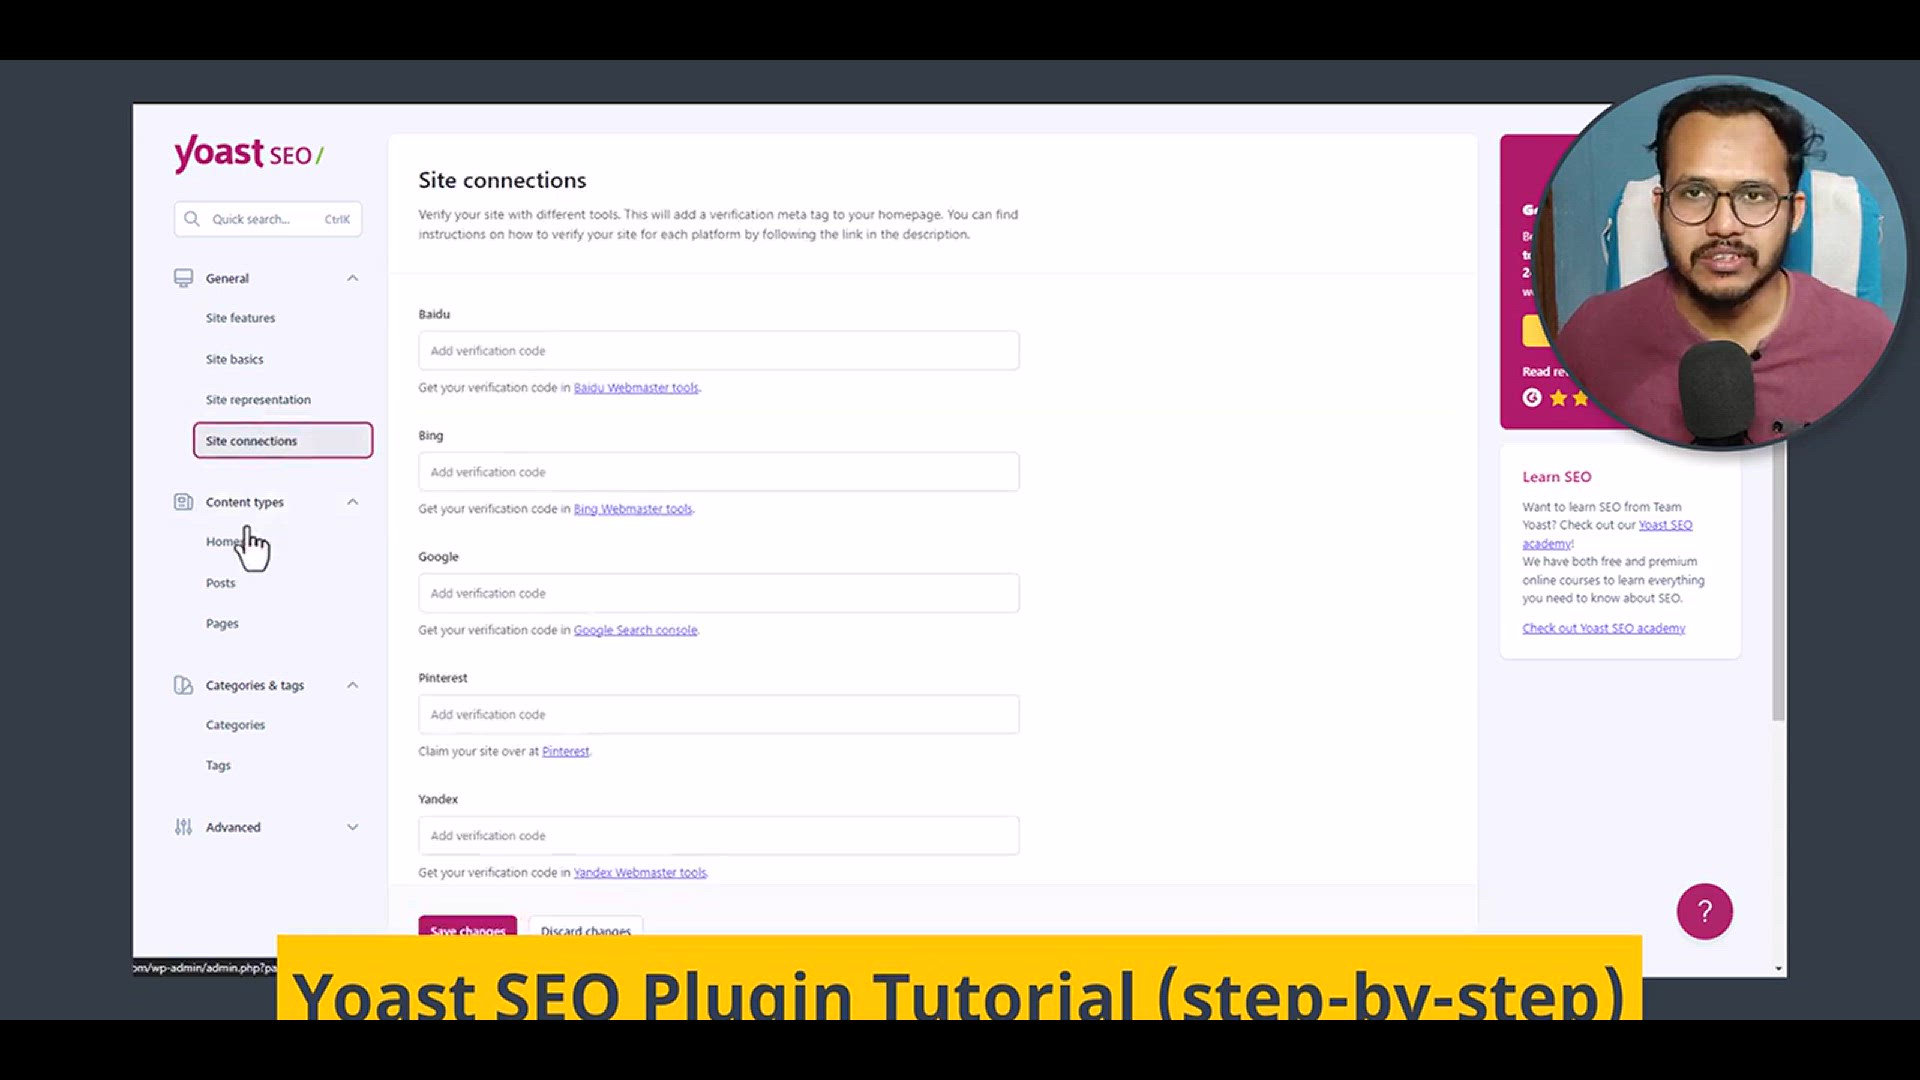Open Baidu Webmaster tools link
The image size is (1920, 1080).
(636, 388)
